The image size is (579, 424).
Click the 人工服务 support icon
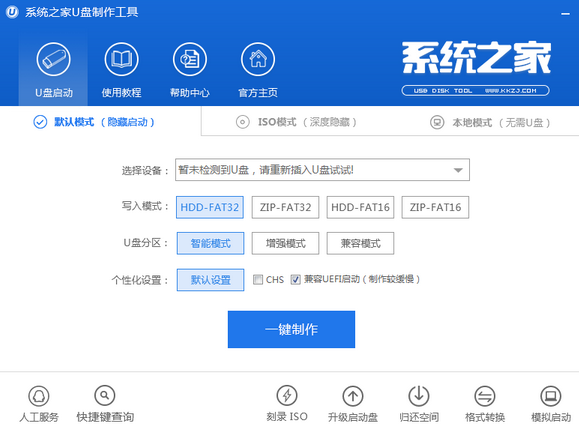tap(39, 396)
